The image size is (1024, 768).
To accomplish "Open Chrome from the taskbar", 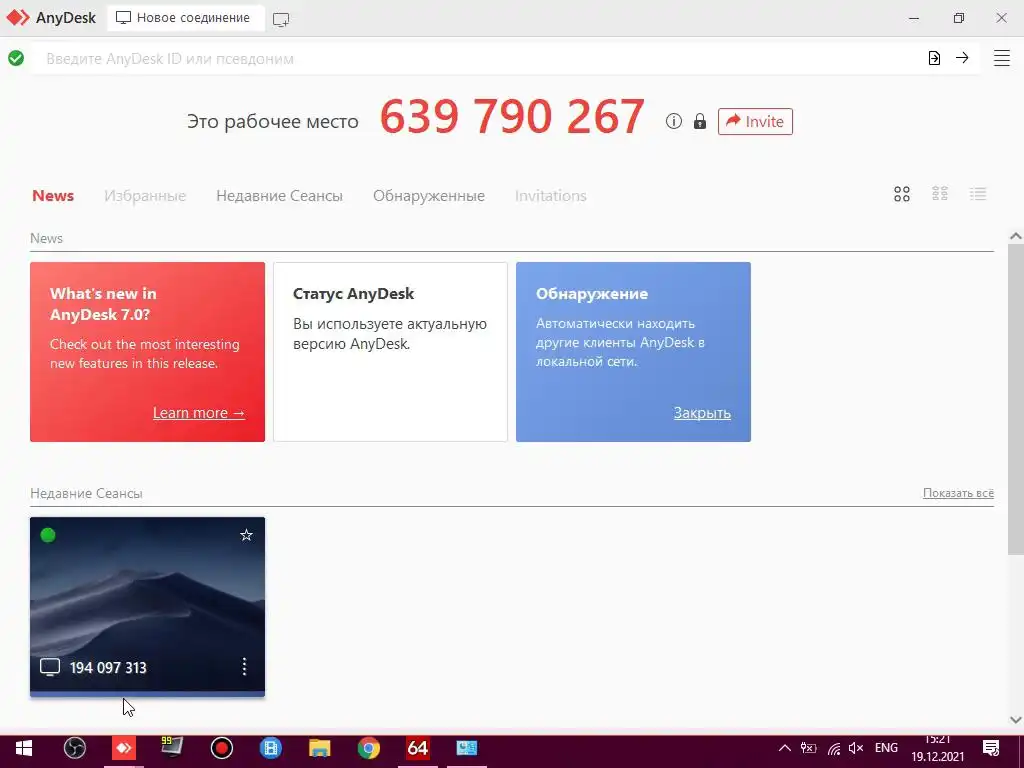I will [368, 748].
